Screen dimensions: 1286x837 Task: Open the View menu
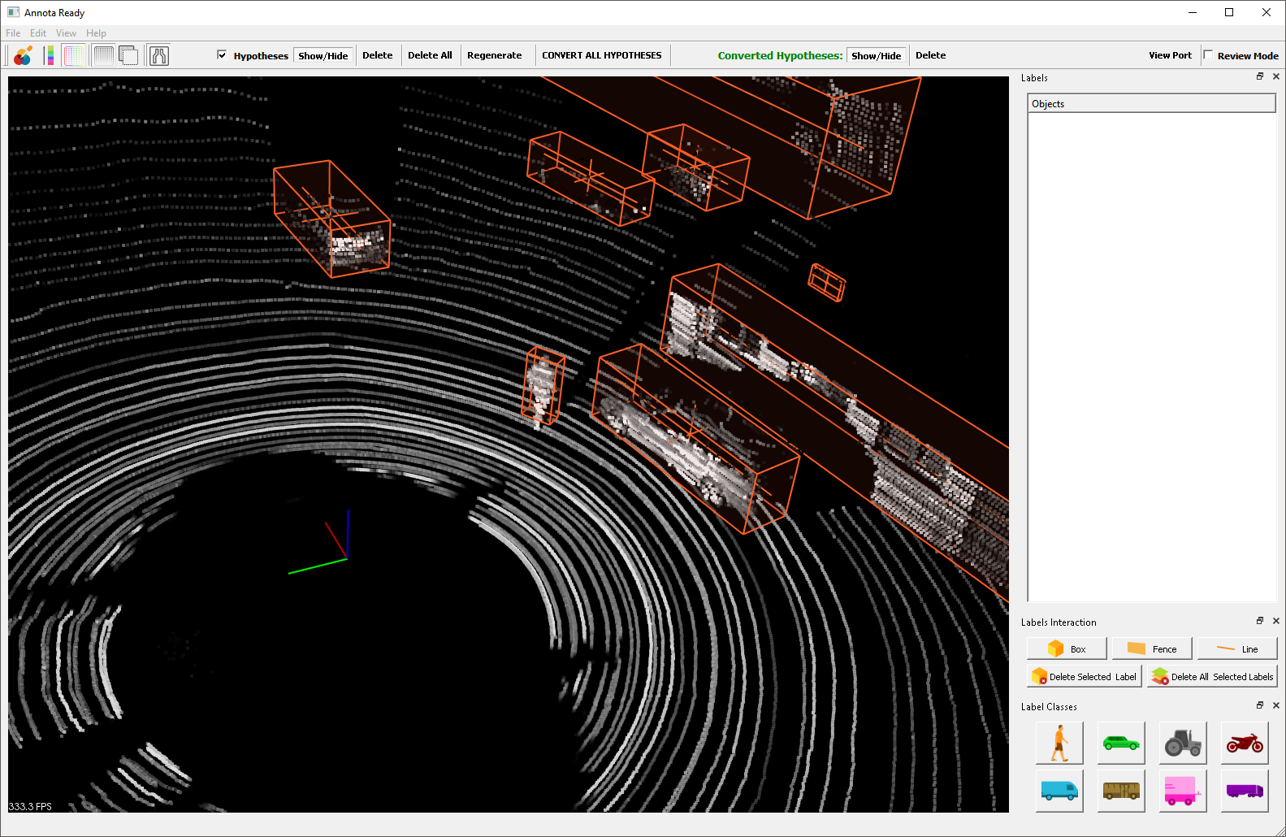pos(66,33)
